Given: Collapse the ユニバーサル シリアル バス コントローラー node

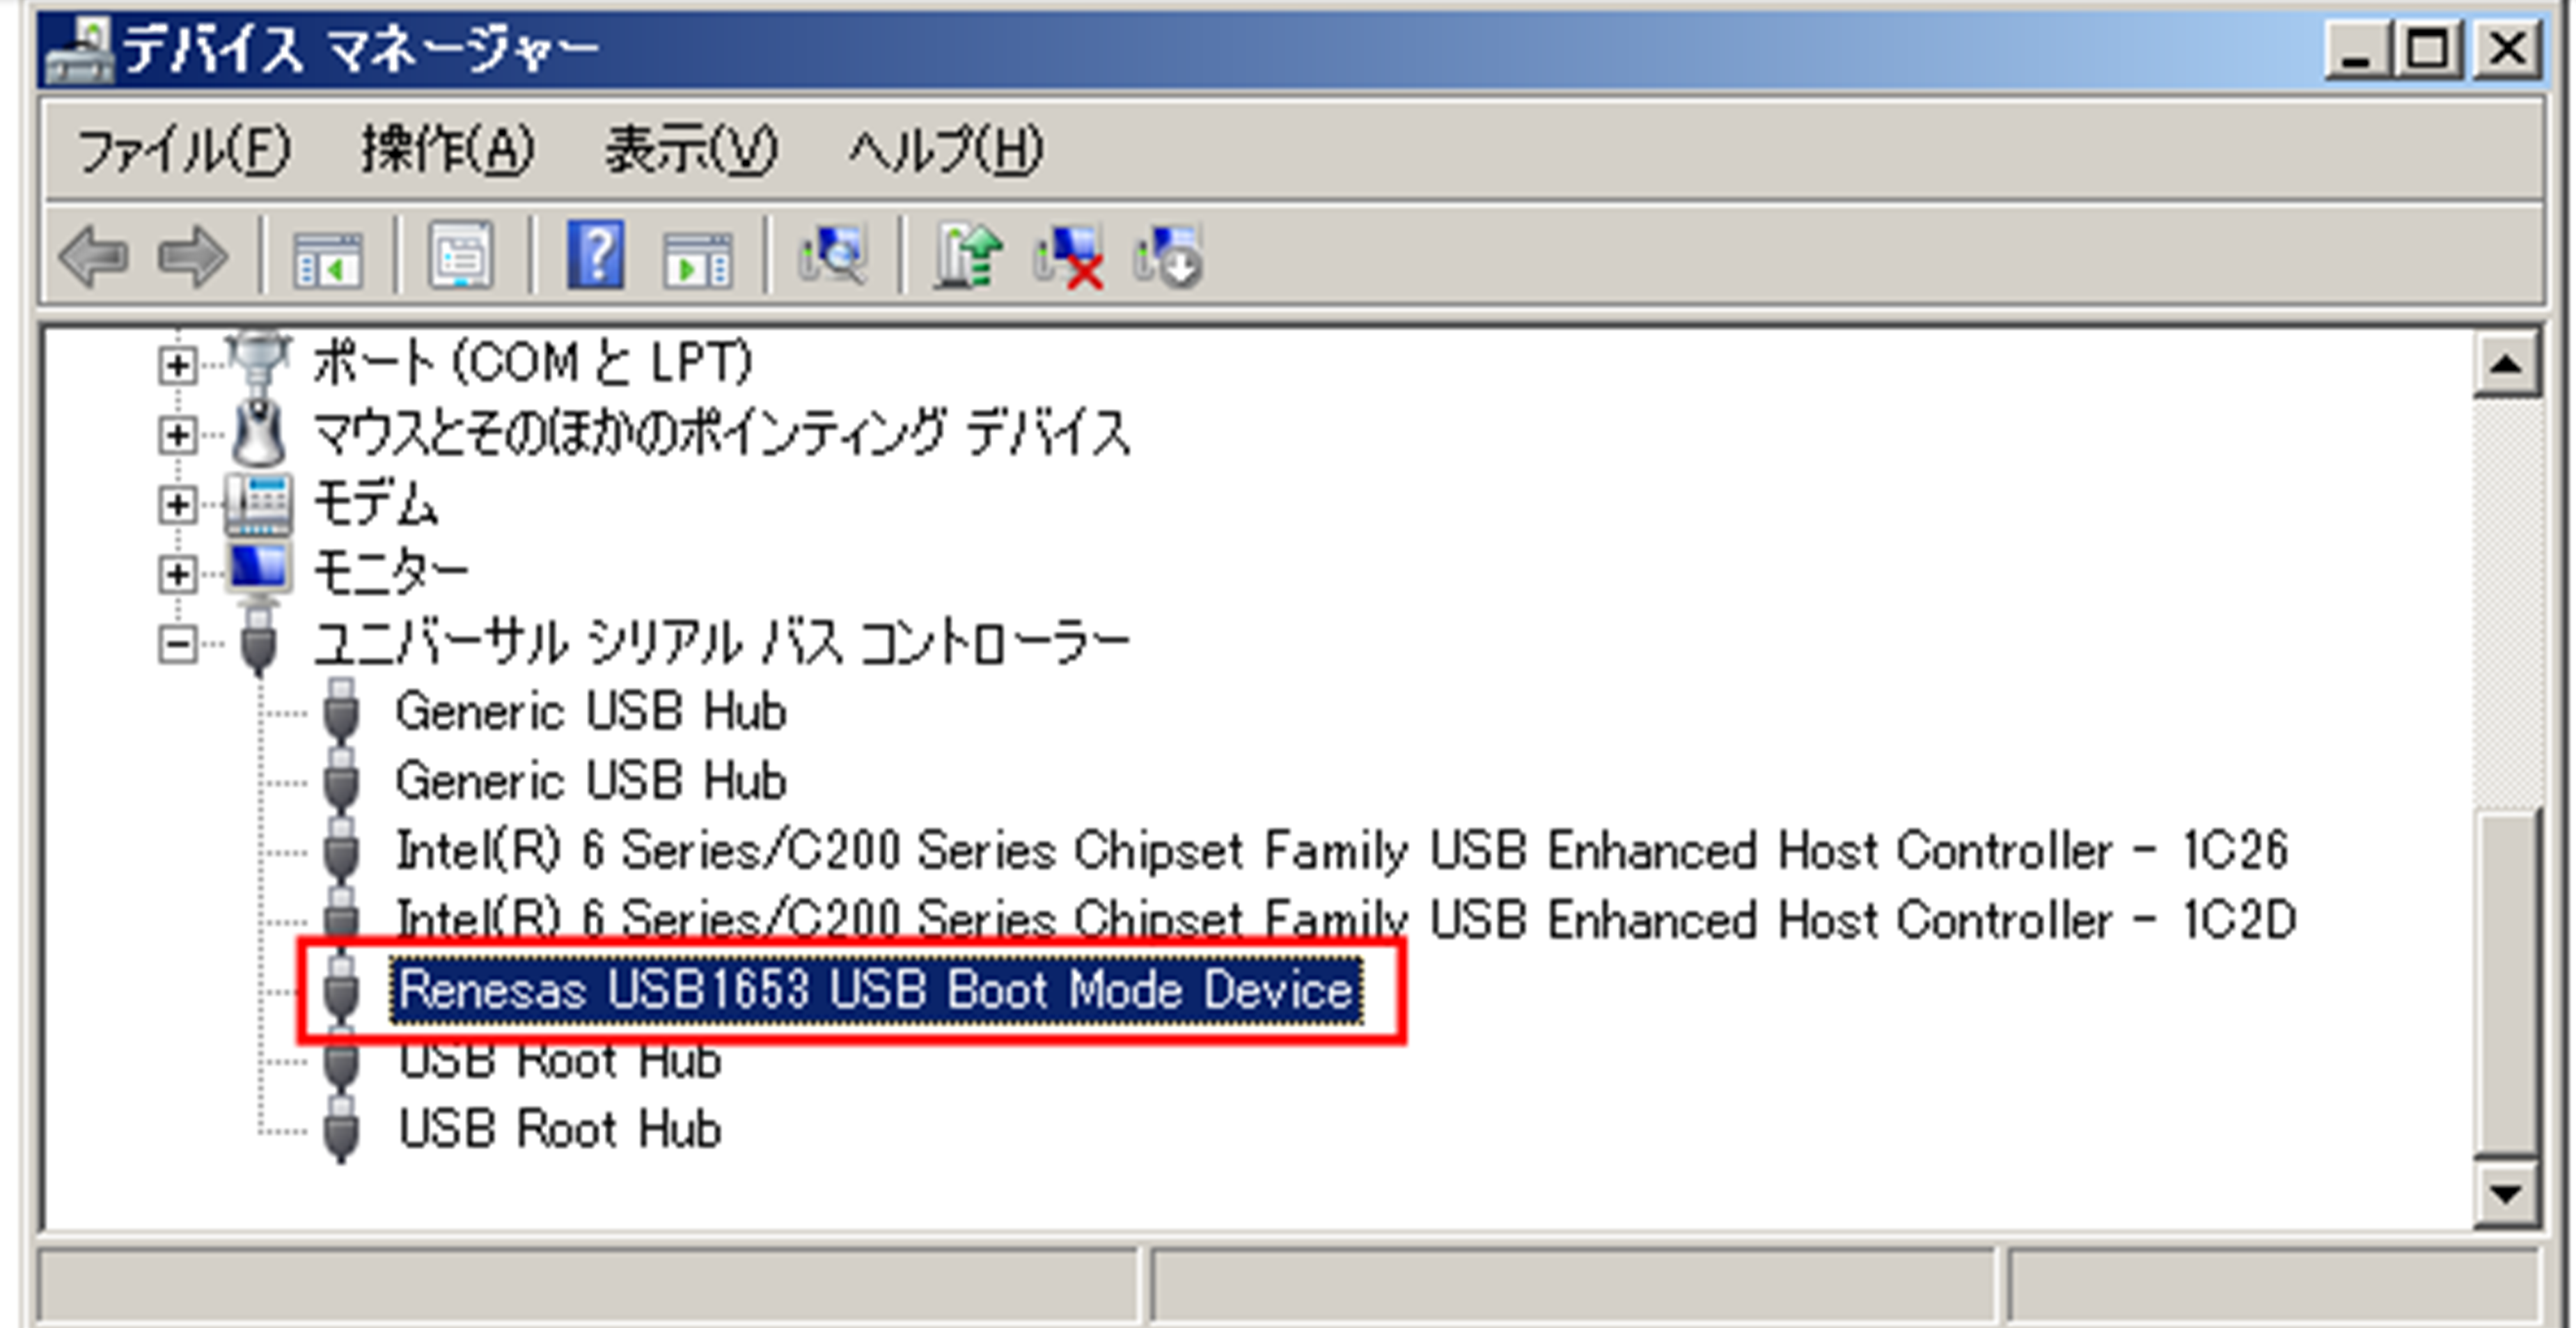Looking at the screenshot, I should point(177,643).
